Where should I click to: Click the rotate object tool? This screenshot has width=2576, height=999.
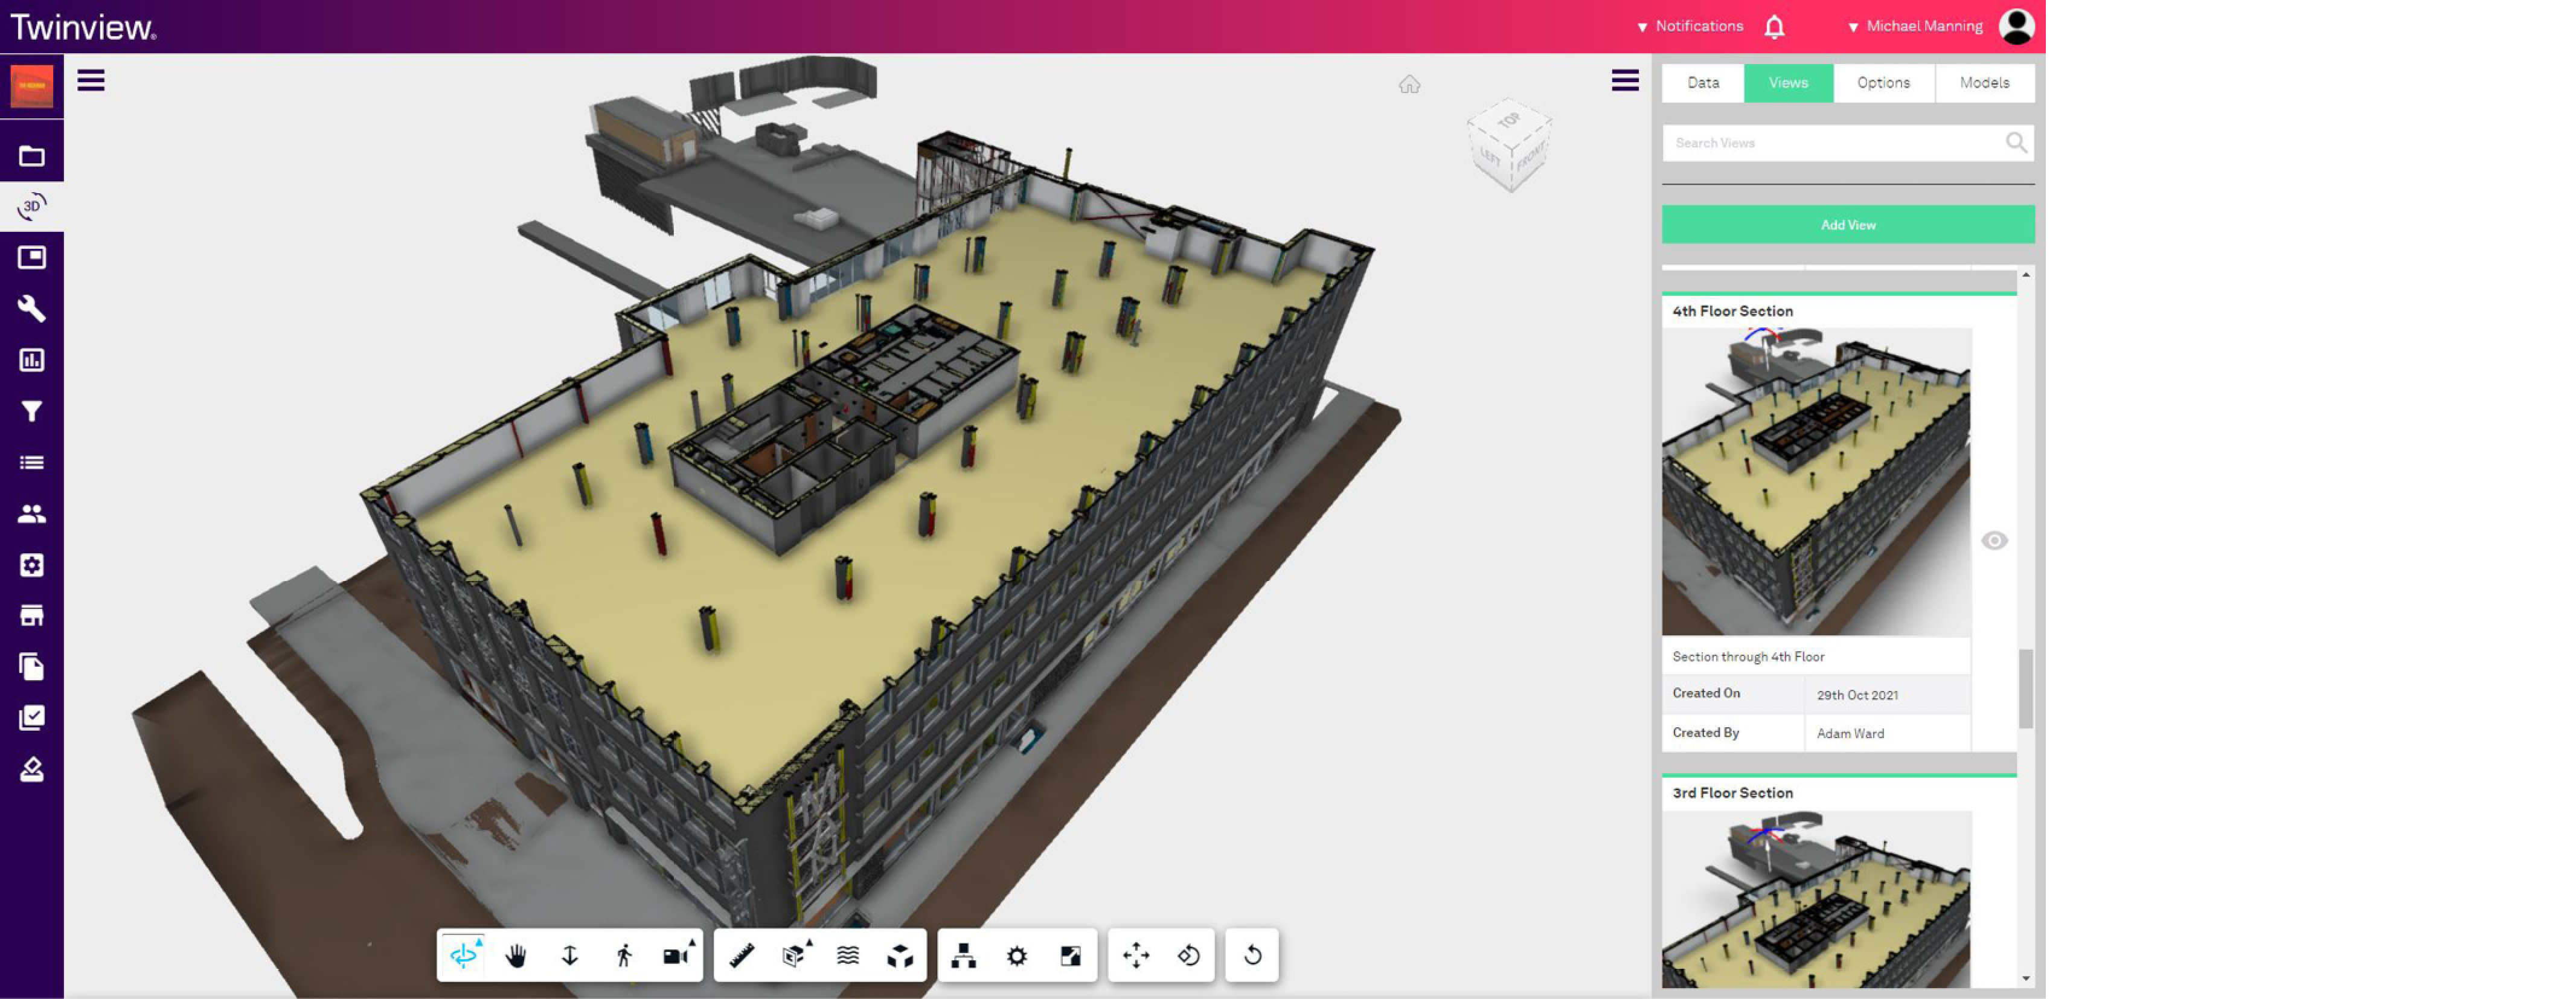[x=1189, y=956]
